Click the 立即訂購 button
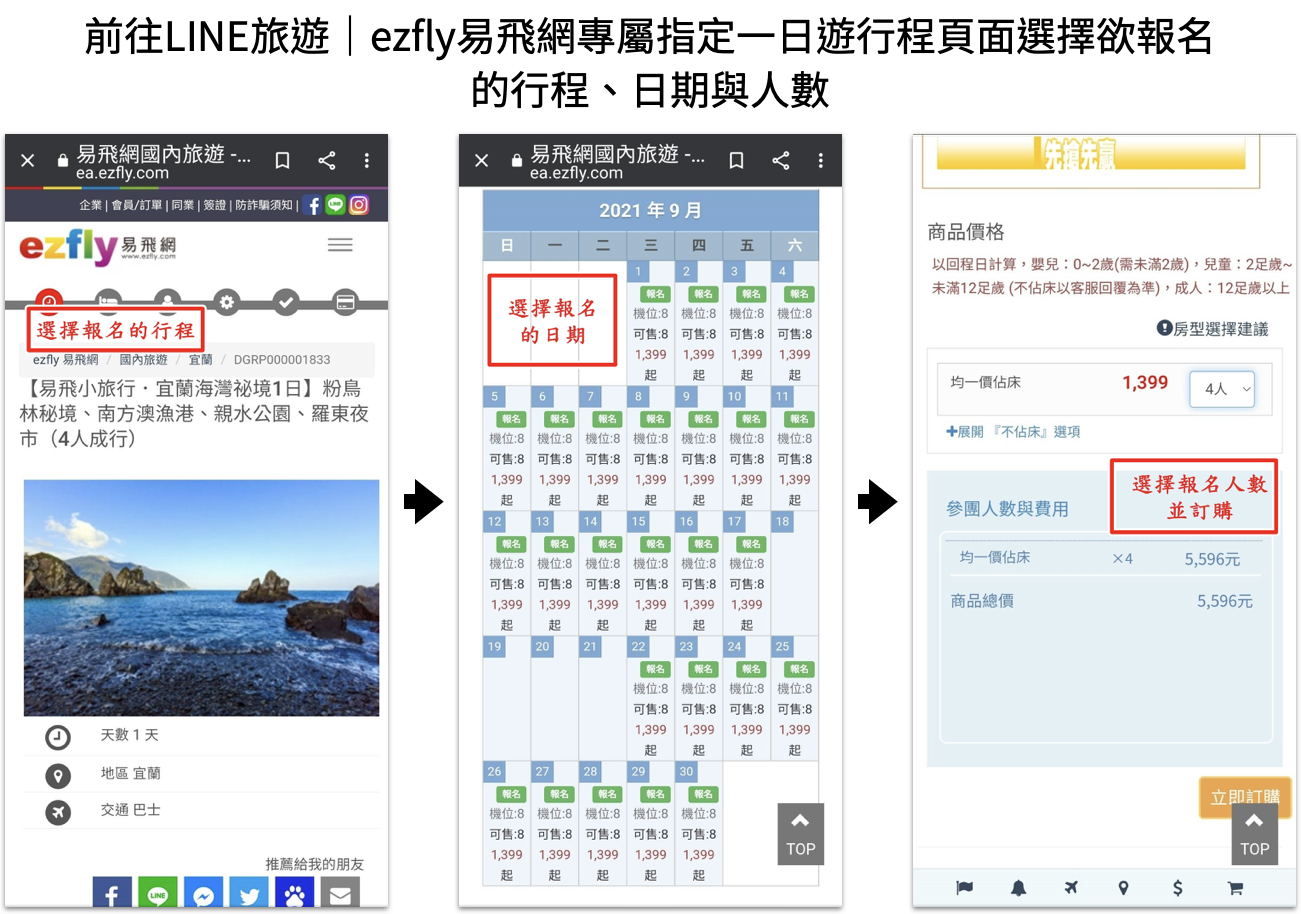The image size is (1301, 914). (1244, 798)
